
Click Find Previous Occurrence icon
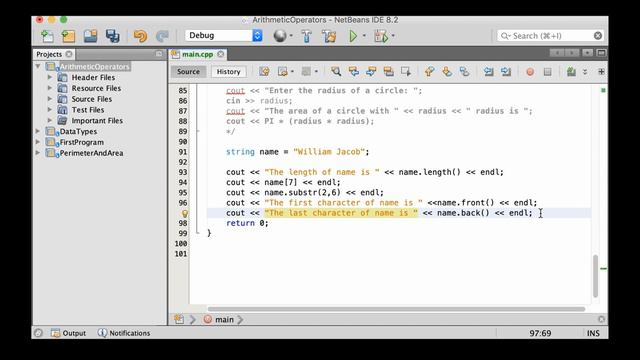pyautogui.click(x=354, y=71)
